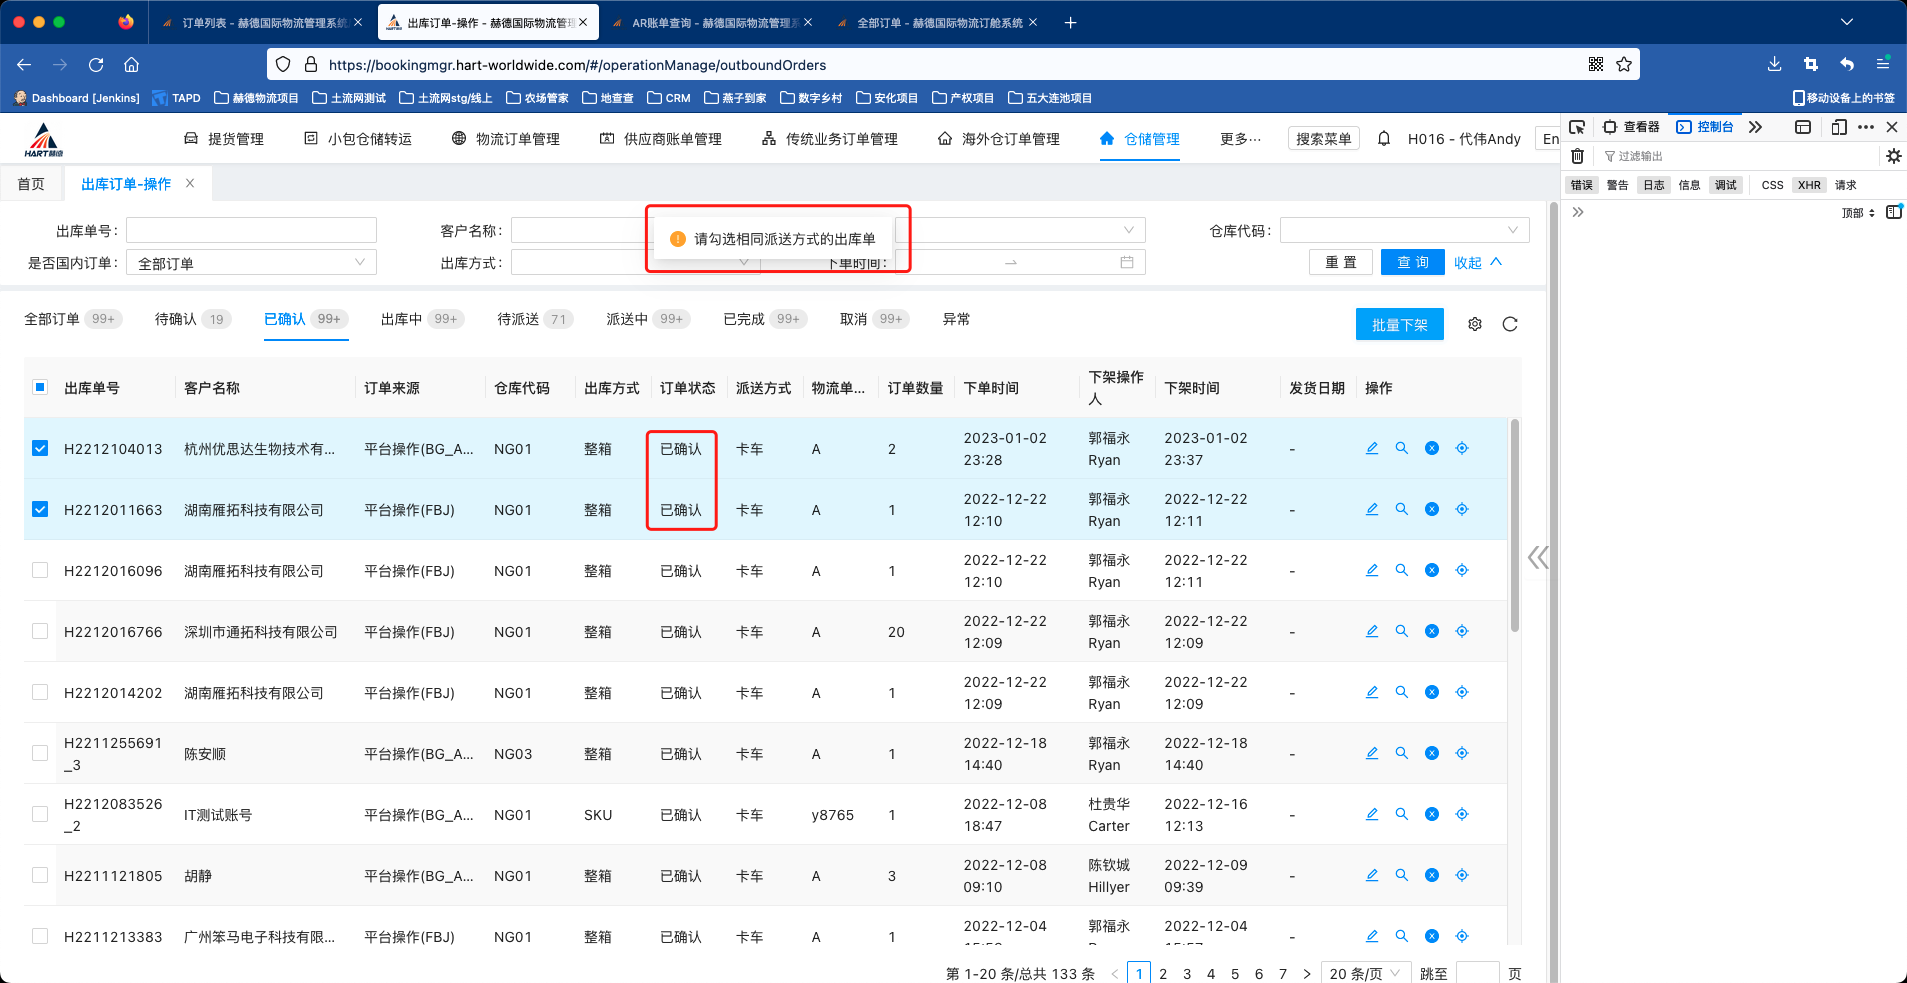Open the 是否国内订单 dropdown
The width and height of the screenshot is (1907, 983).
[x=251, y=262]
